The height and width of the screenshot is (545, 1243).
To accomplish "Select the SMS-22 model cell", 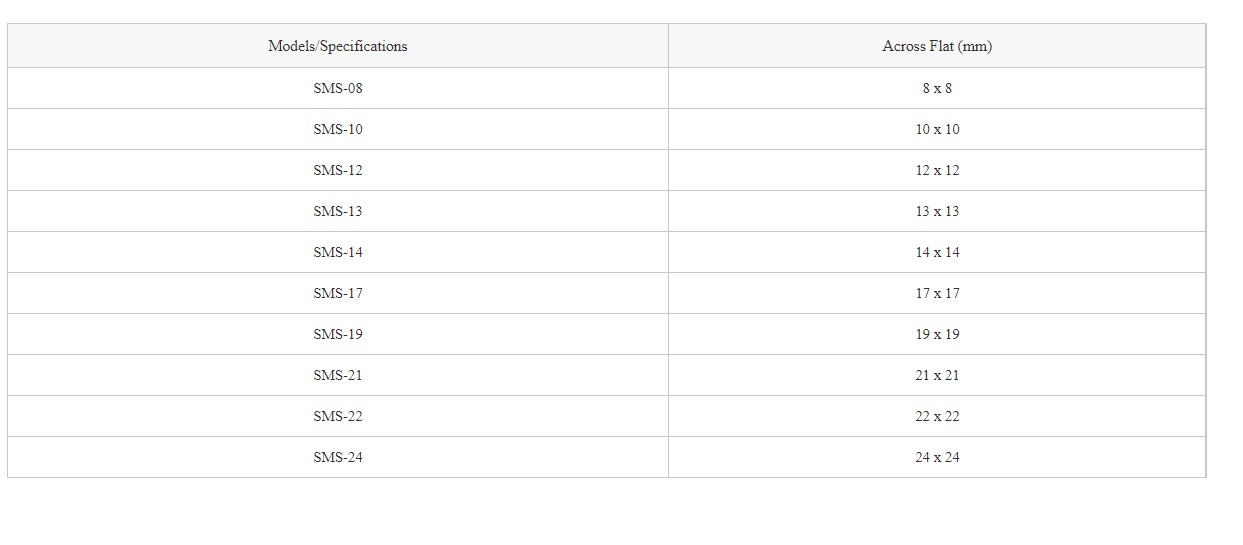I will pyautogui.click(x=338, y=416).
